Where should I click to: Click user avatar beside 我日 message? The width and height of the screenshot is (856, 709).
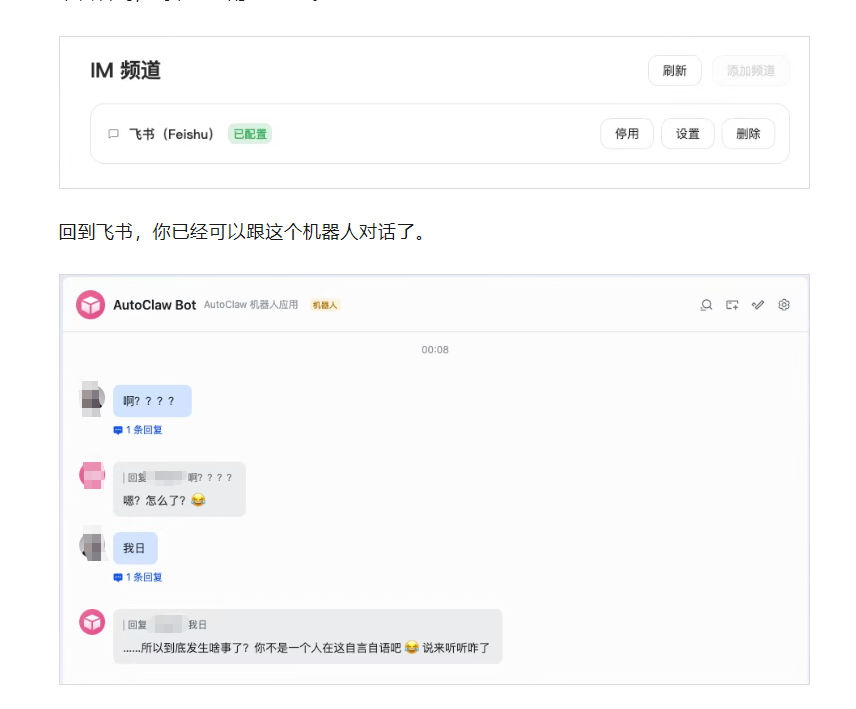point(92,545)
